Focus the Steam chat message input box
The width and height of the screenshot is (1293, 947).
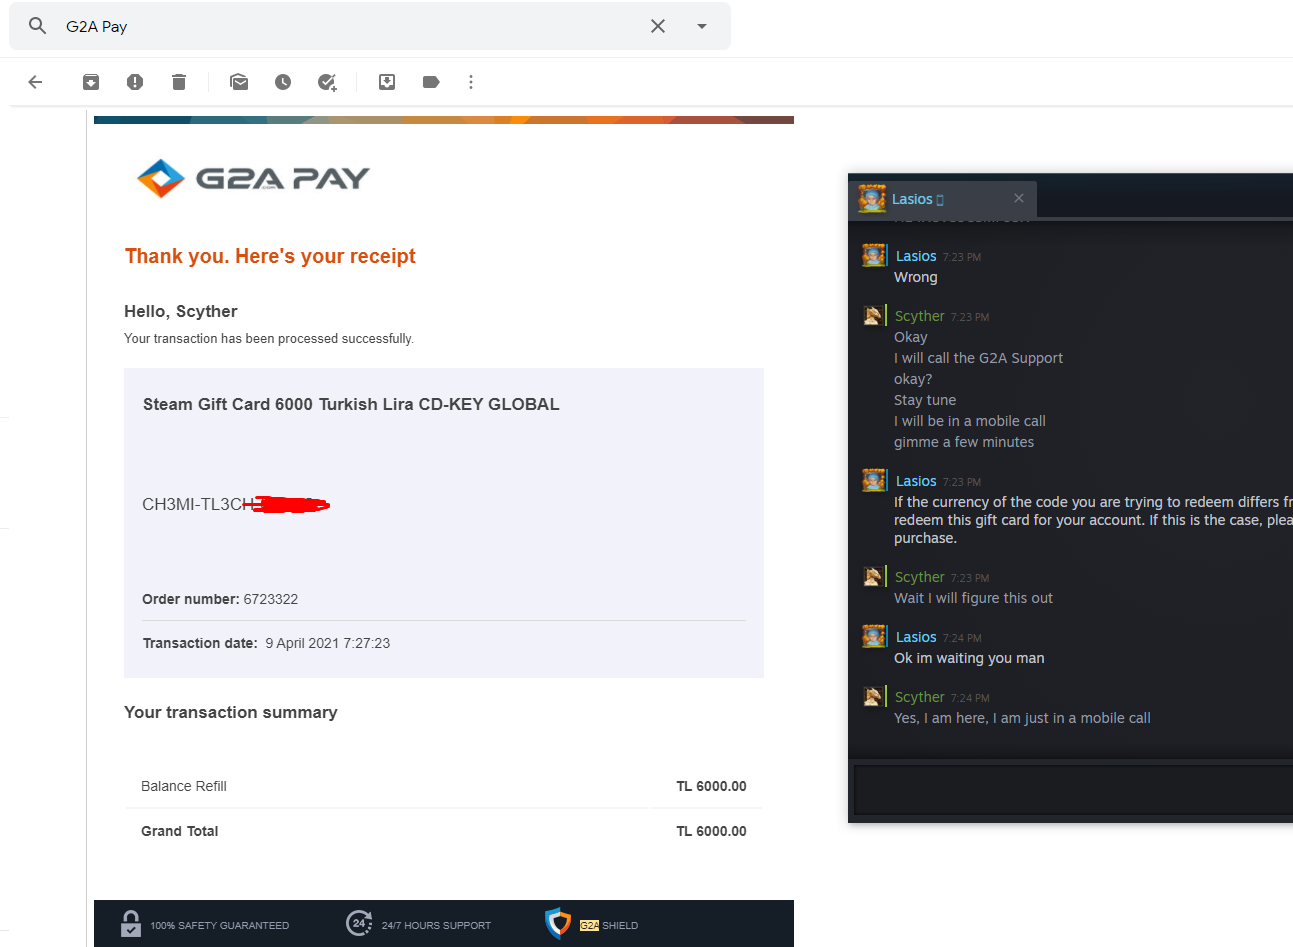(x=1073, y=790)
